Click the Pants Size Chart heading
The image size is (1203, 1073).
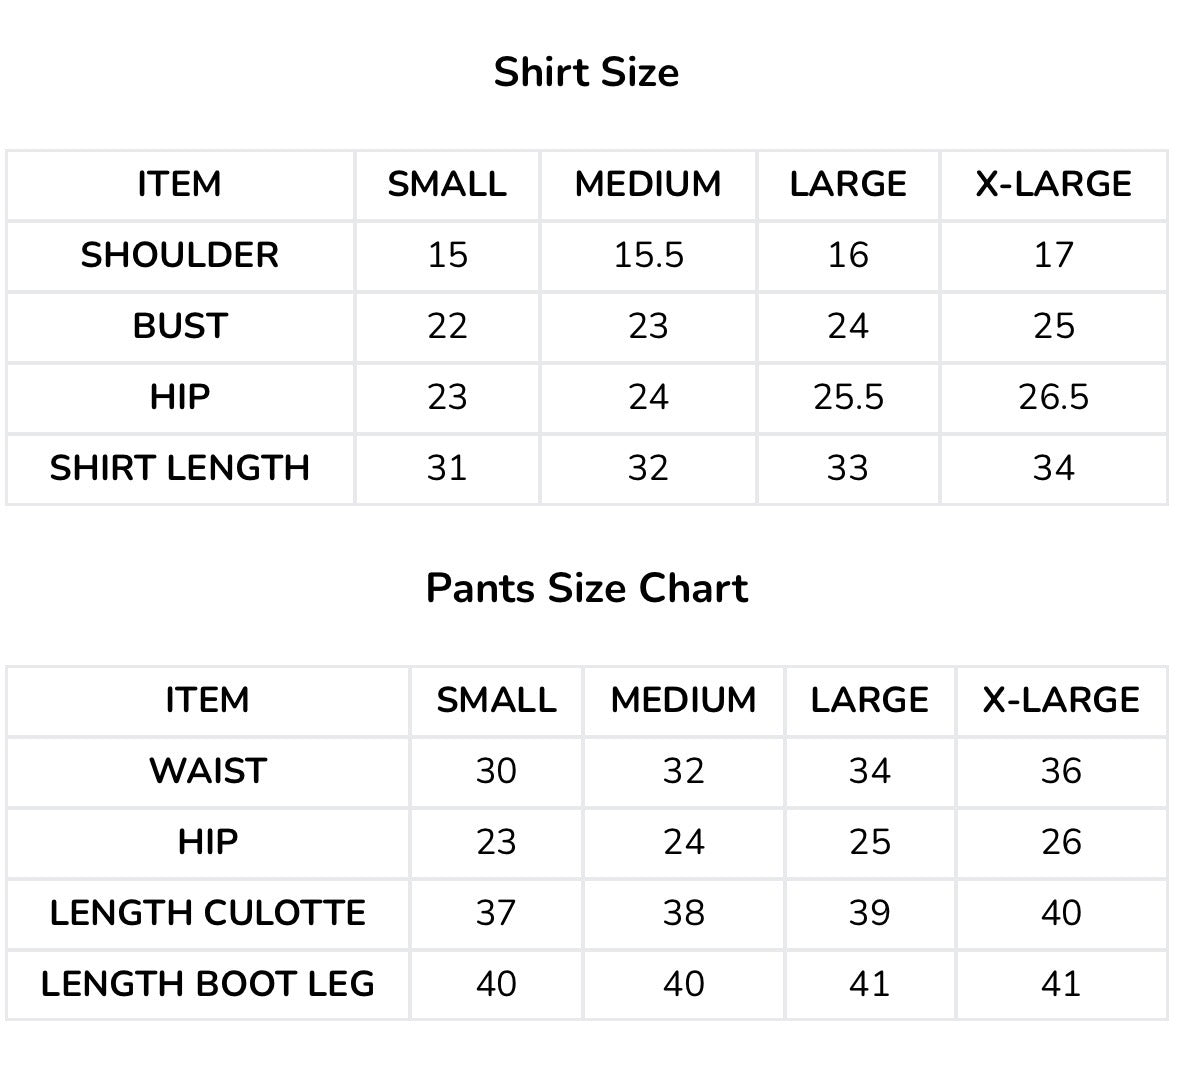tap(587, 588)
